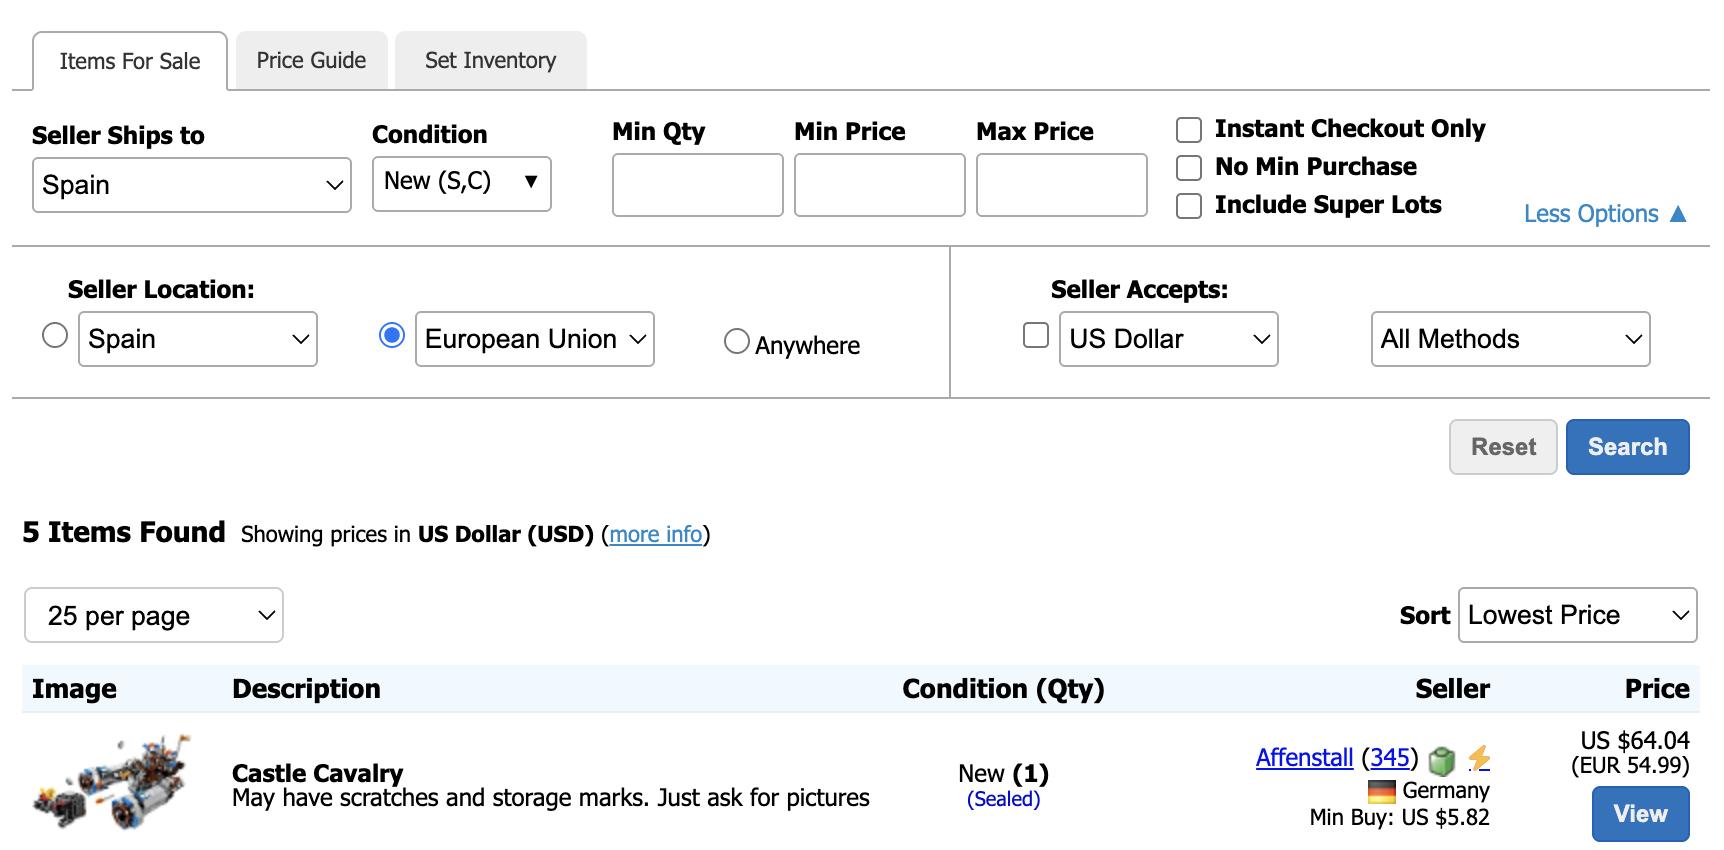Click the Less Options collapse arrow

click(x=1678, y=214)
